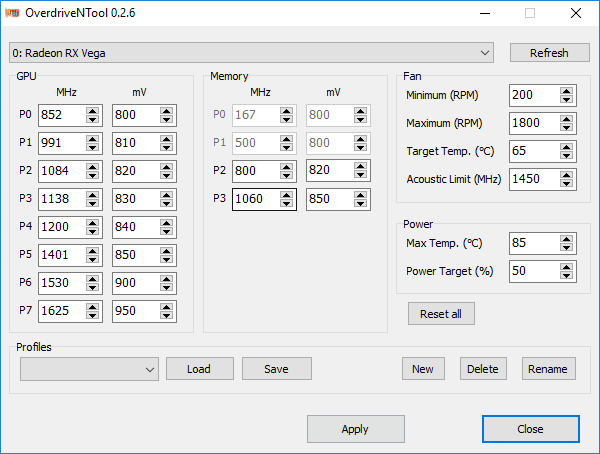Decrease Acoustic Limit with the down arrow
The height and width of the screenshot is (454, 600).
[567, 183]
